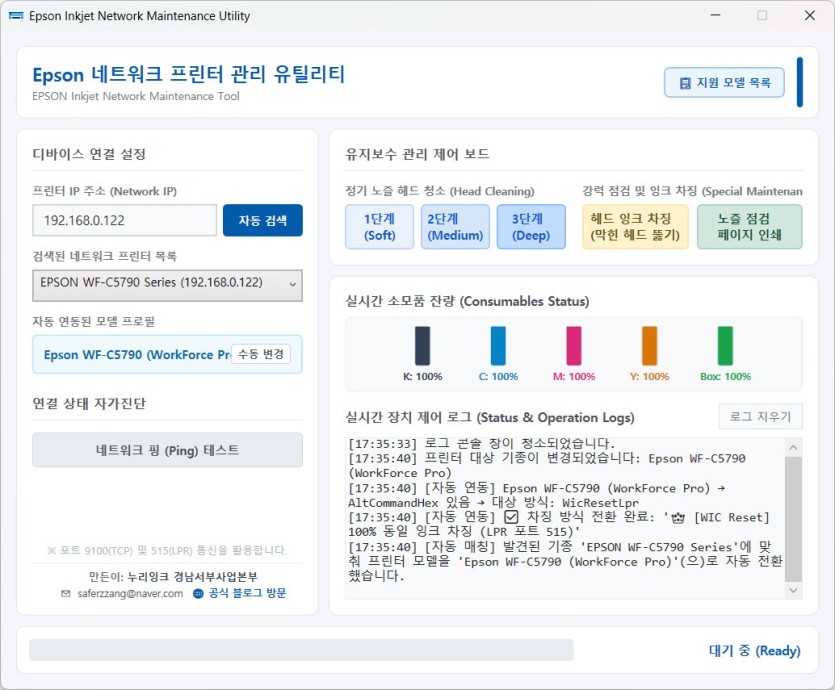The width and height of the screenshot is (835, 690).
Task: Click the yellow Y ink level bar
Action: pyautogui.click(x=649, y=346)
